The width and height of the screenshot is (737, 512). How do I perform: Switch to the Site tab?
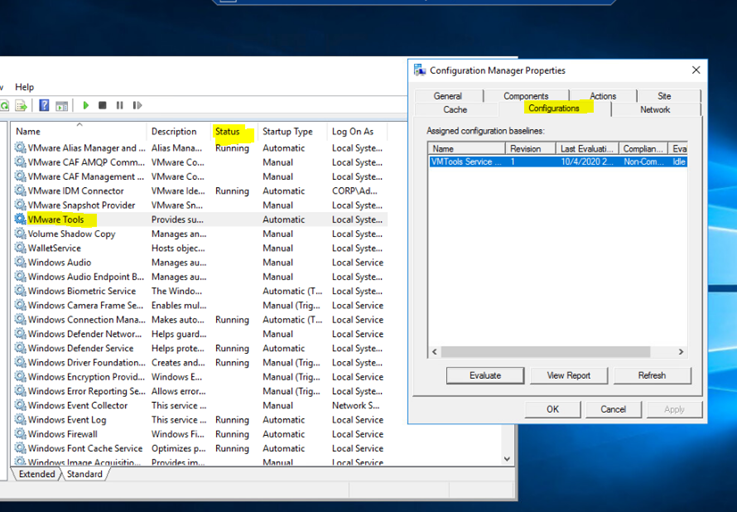coord(664,96)
